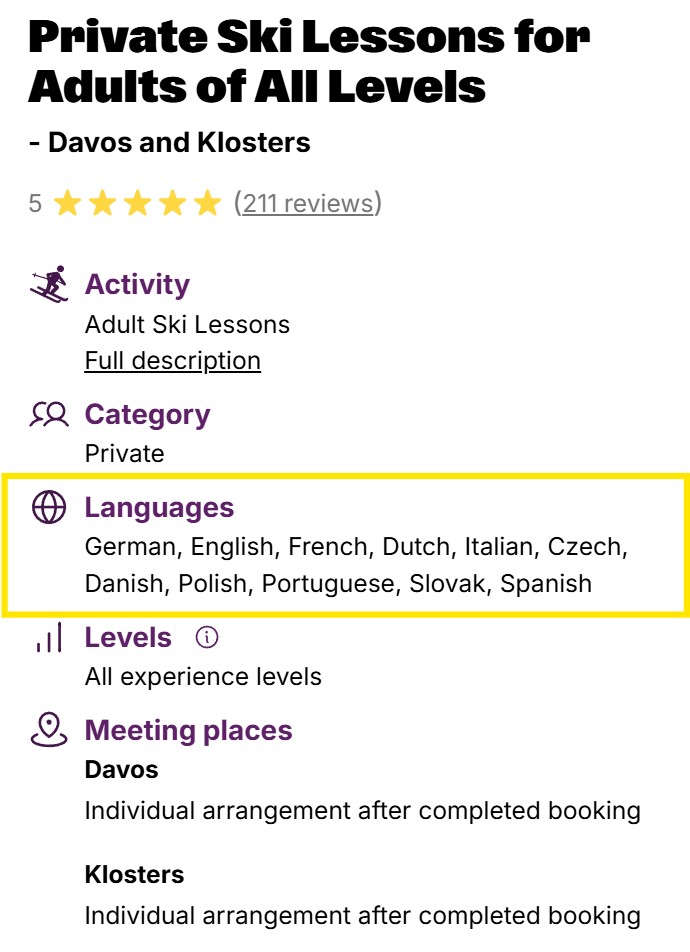
Task: Click the fifth yellow rating star
Action: coord(207,204)
